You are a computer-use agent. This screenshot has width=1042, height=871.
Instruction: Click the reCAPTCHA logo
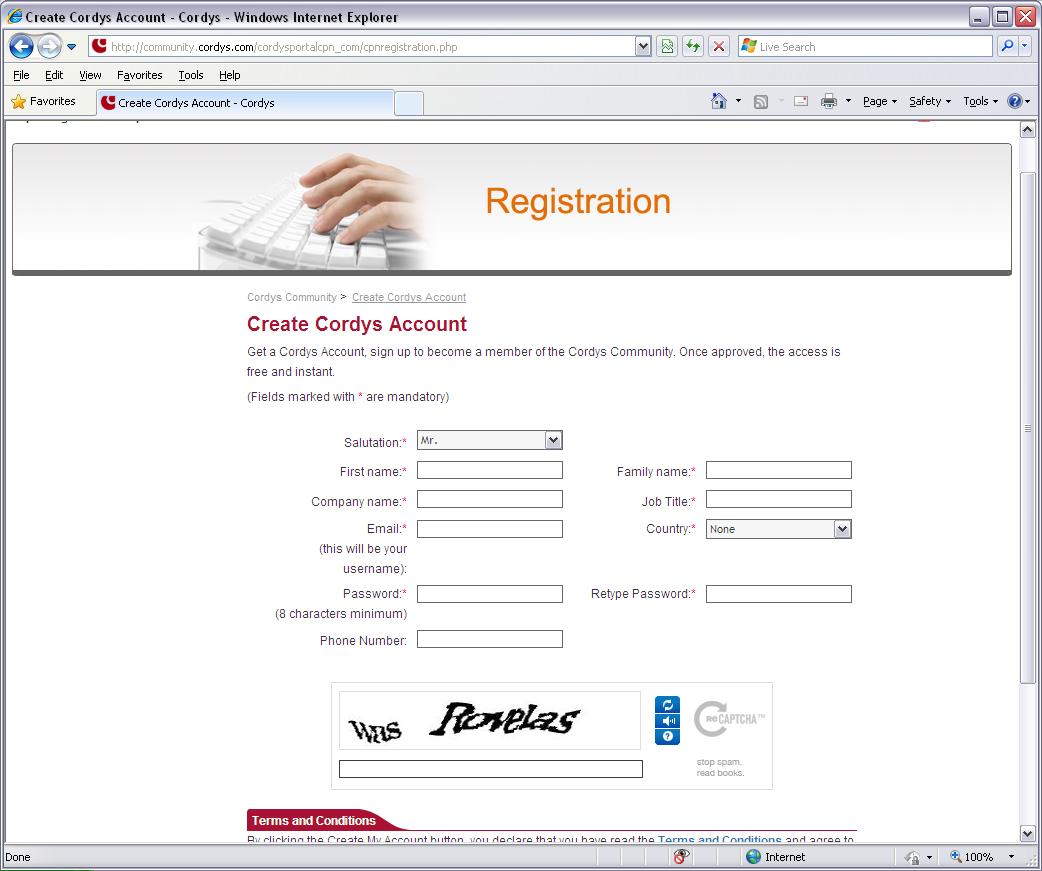(729, 719)
